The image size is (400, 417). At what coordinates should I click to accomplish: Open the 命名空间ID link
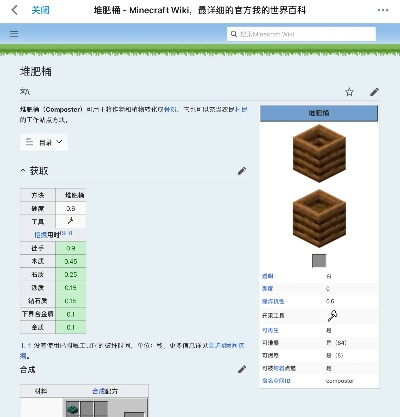click(x=276, y=381)
